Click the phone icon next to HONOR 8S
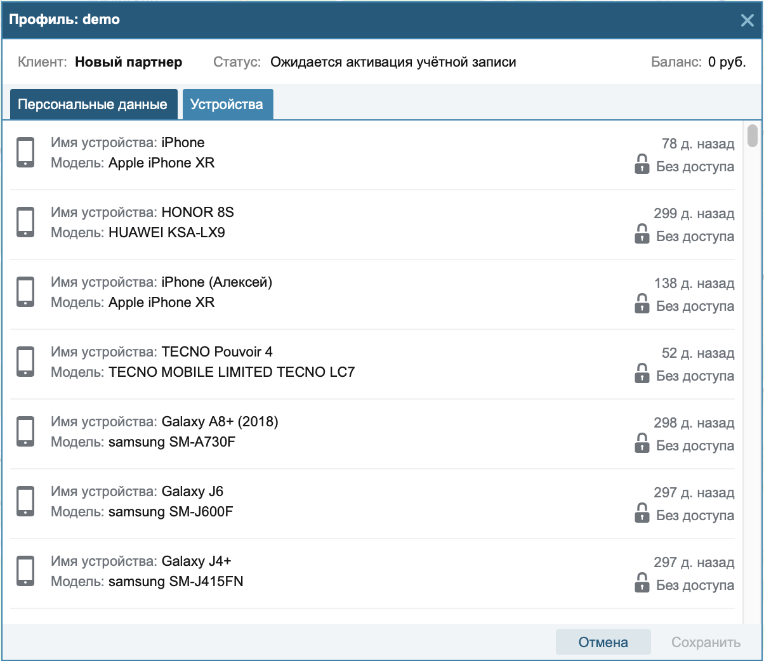The width and height of the screenshot is (764, 661). pos(25,222)
